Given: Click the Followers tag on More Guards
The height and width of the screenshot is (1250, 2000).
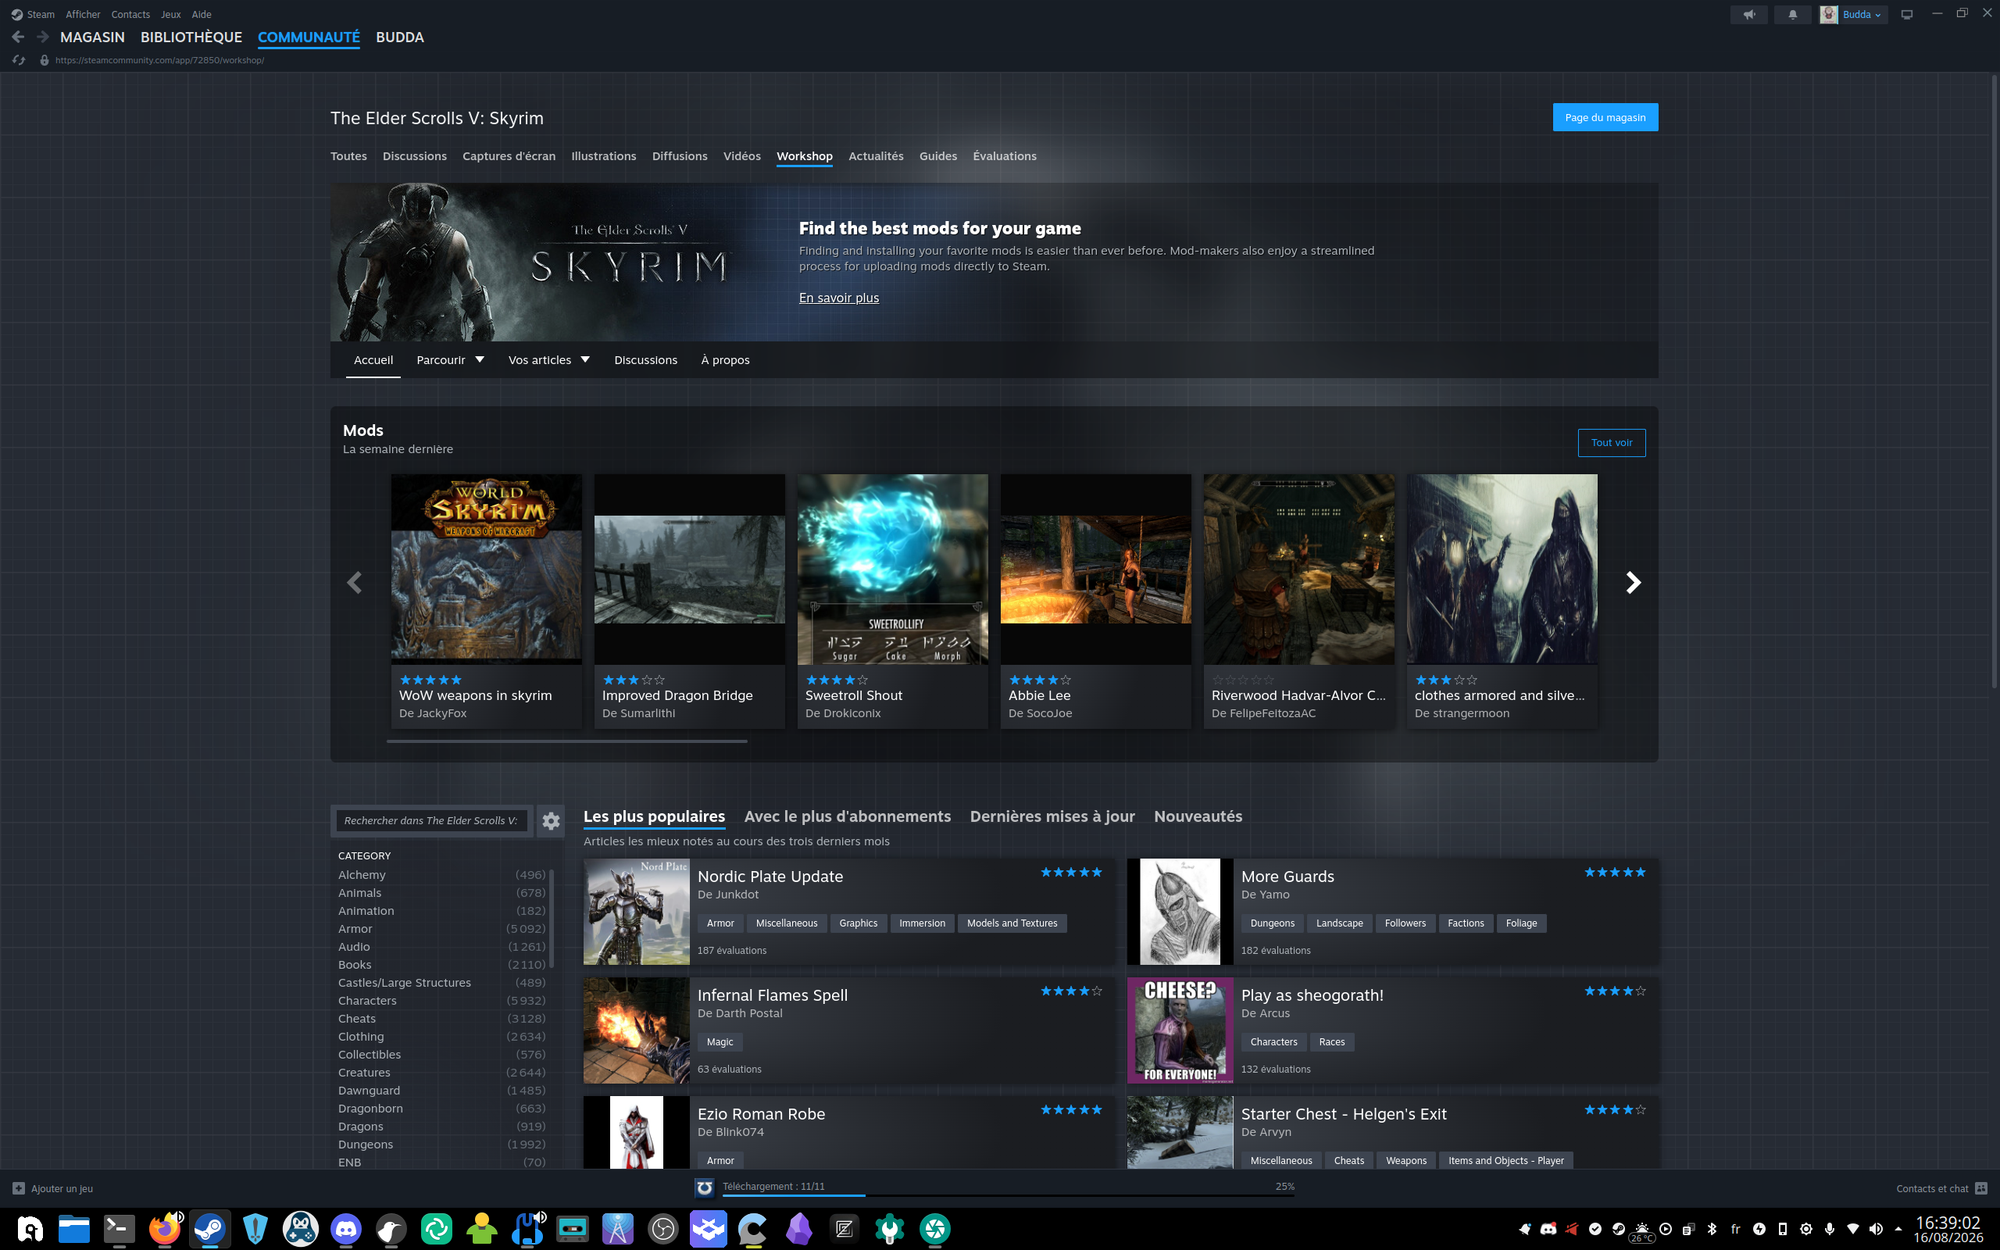Looking at the screenshot, I should click(1405, 923).
